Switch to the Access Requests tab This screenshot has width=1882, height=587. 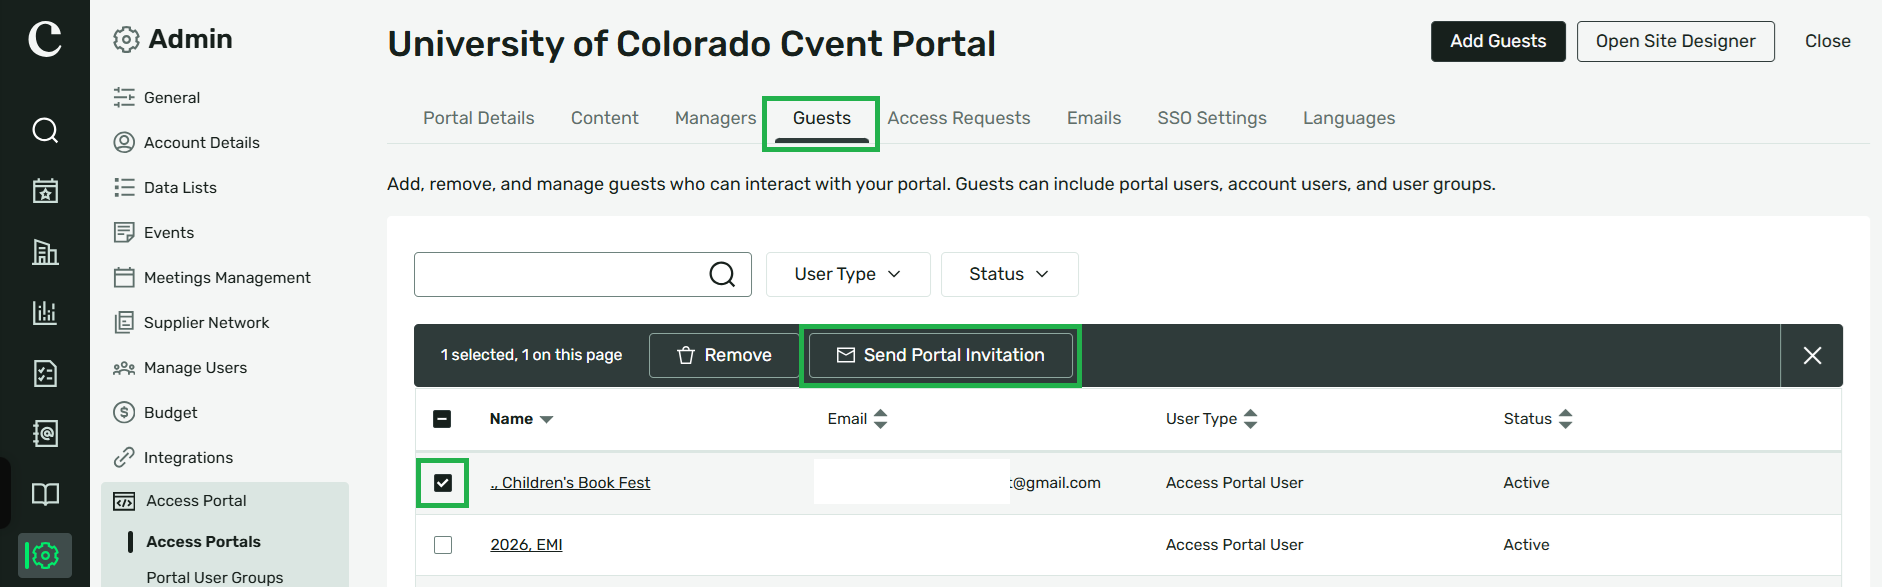coord(958,118)
